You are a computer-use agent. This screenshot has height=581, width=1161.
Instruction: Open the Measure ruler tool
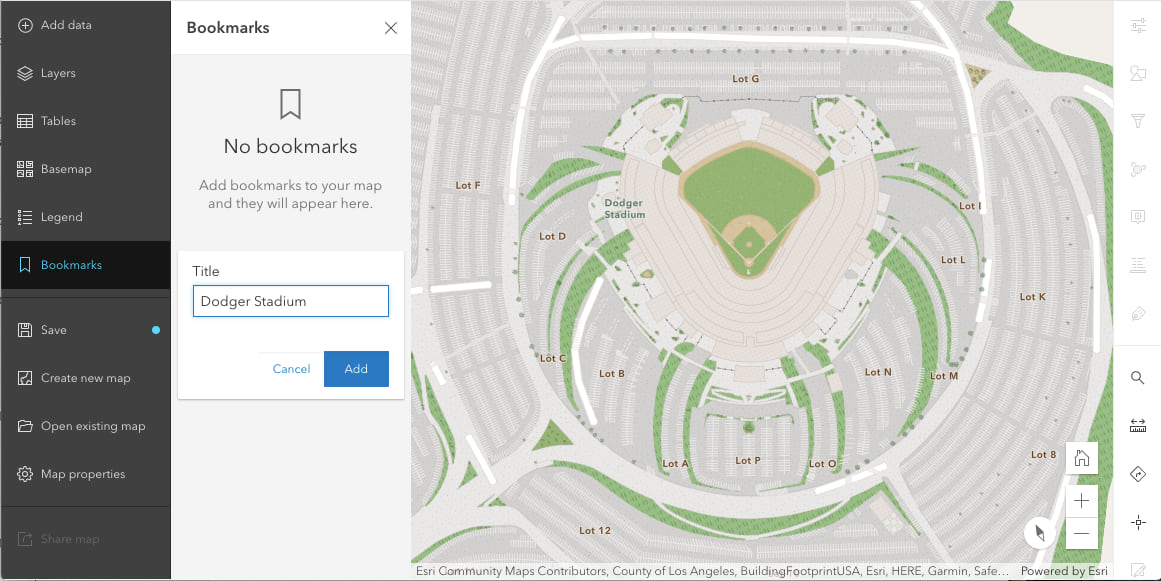click(1137, 426)
